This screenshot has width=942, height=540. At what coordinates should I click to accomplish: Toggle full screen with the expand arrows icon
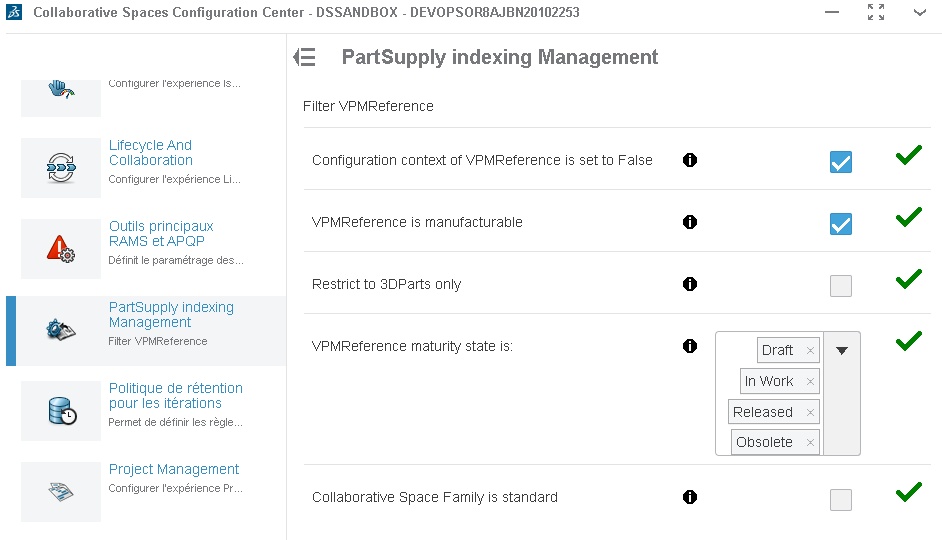point(876,12)
